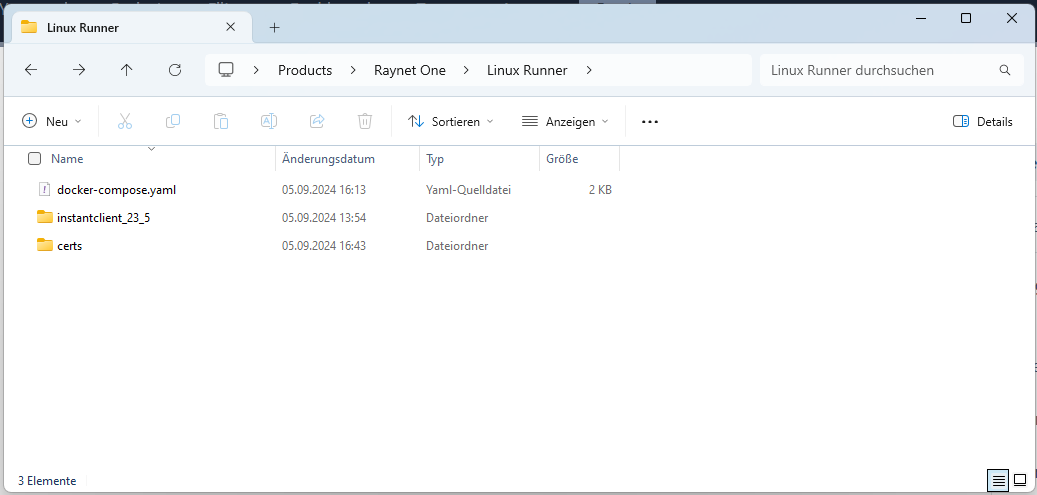Click the Rename icon in toolbar
Image resolution: width=1037 pixels, height=495 pixels.
tap(269, 121)
